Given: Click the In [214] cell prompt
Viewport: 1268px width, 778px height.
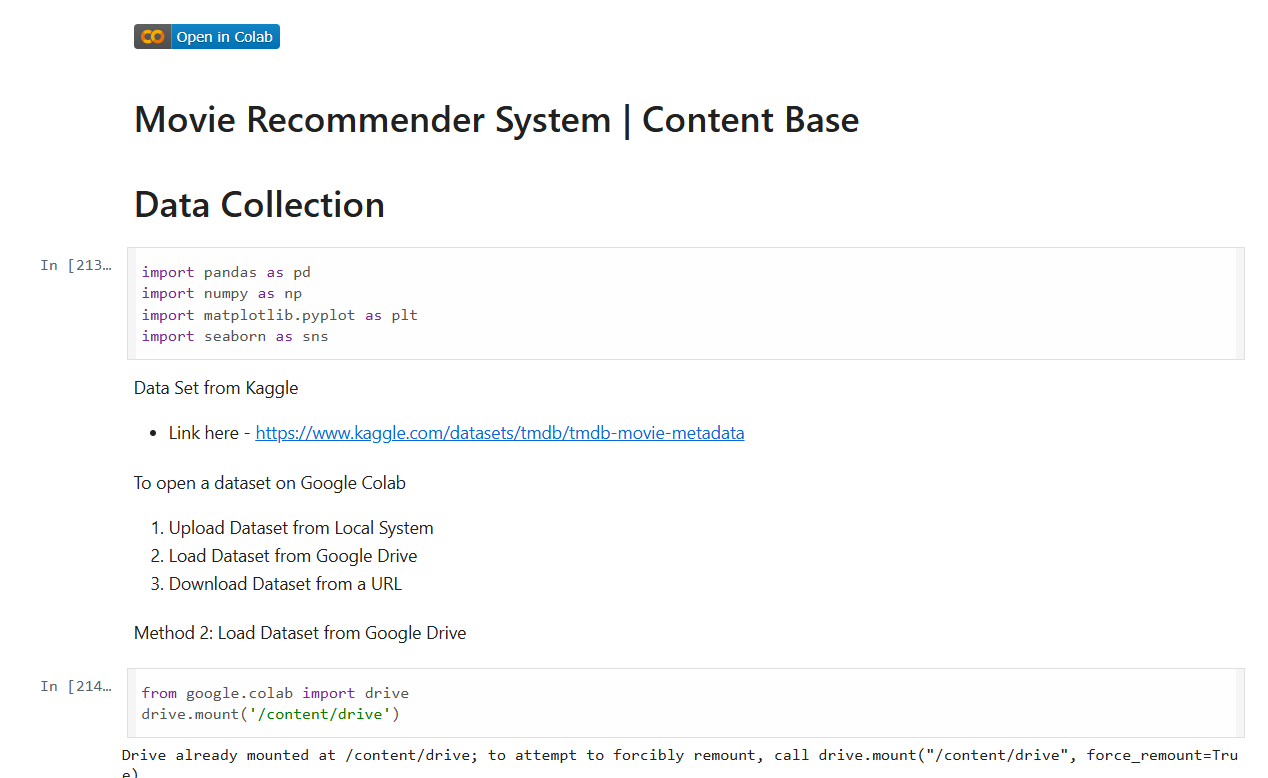Looking at the screenshot, I should pos(76,686).
